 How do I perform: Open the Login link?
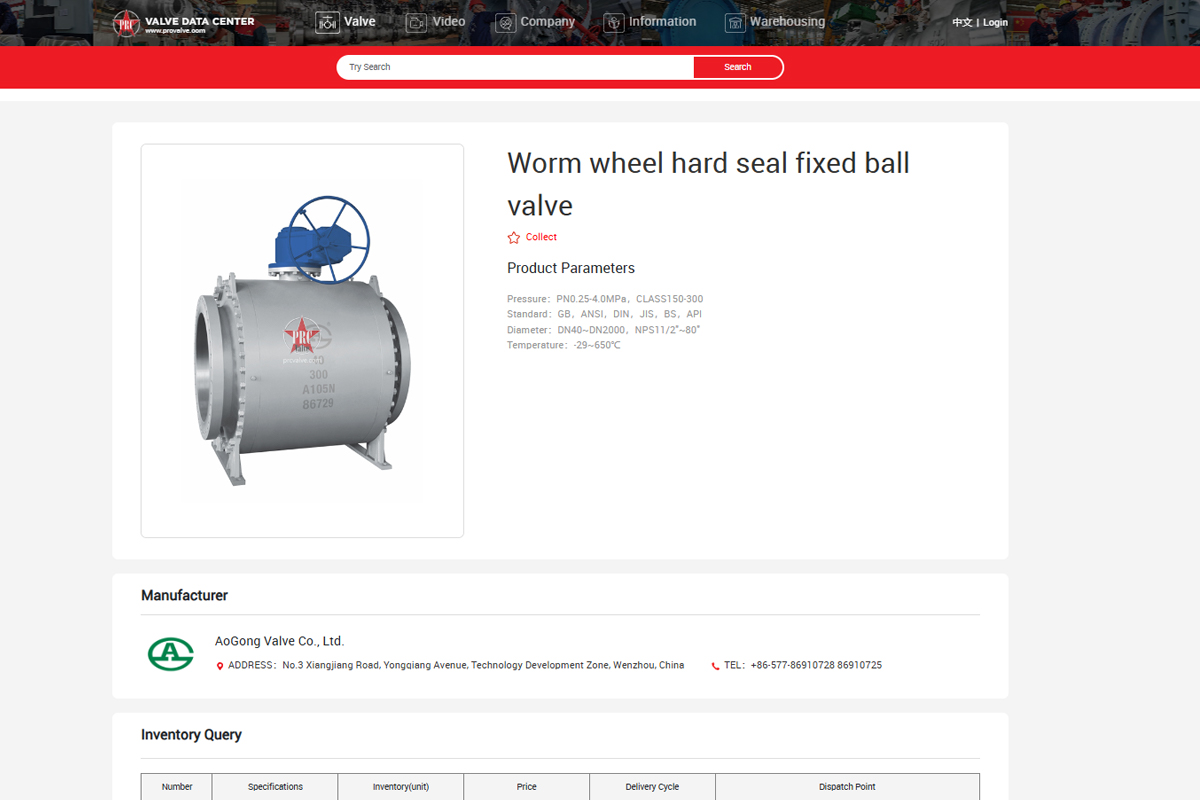[995, 22]
